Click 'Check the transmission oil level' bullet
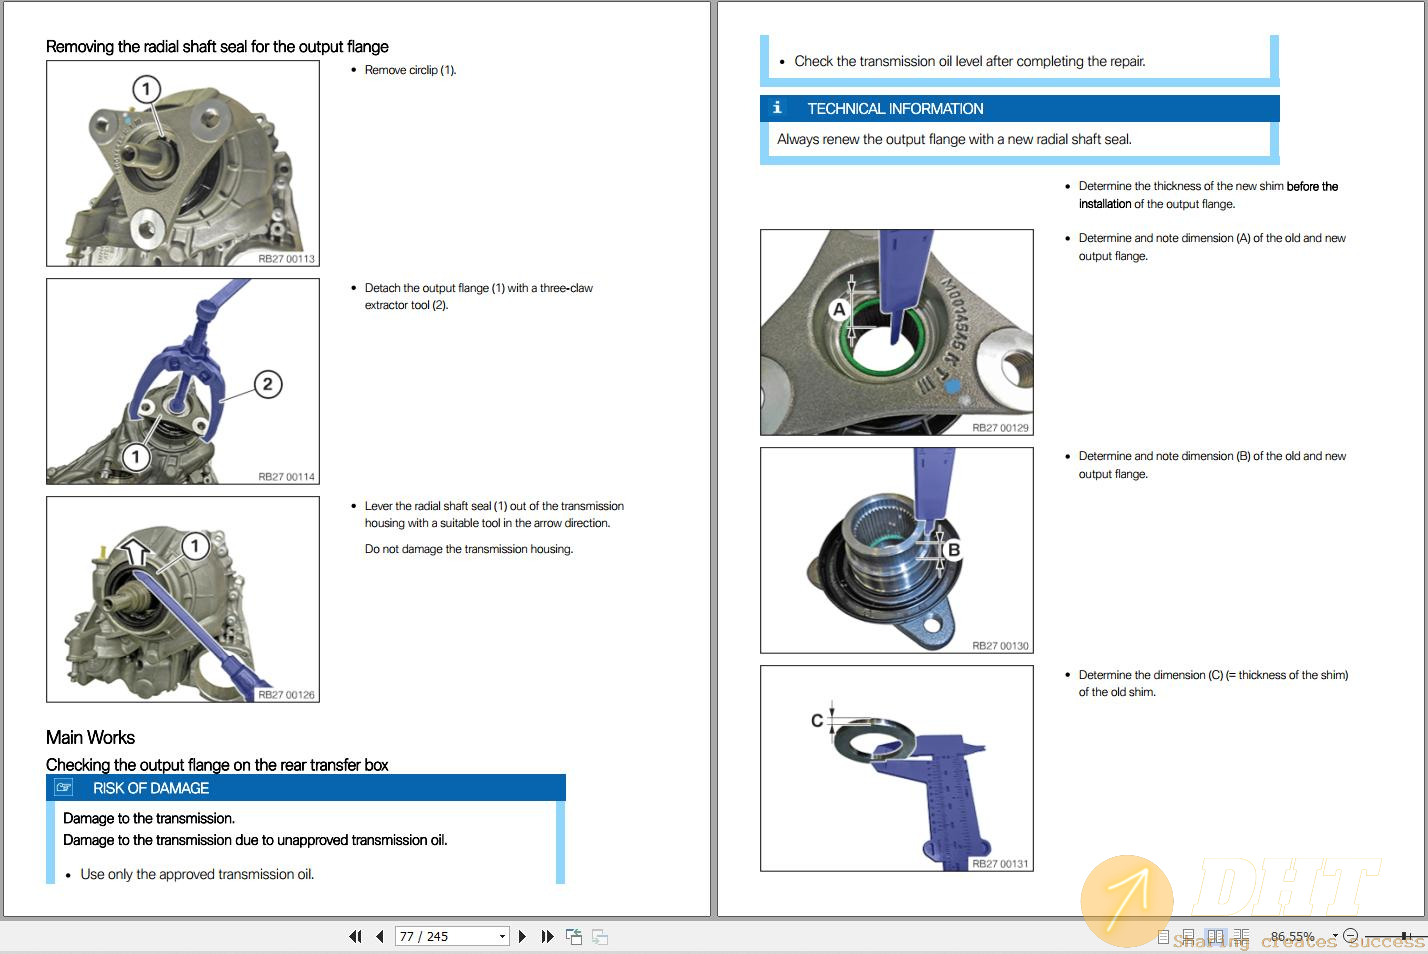The image size is (1428, 954). 970,61
